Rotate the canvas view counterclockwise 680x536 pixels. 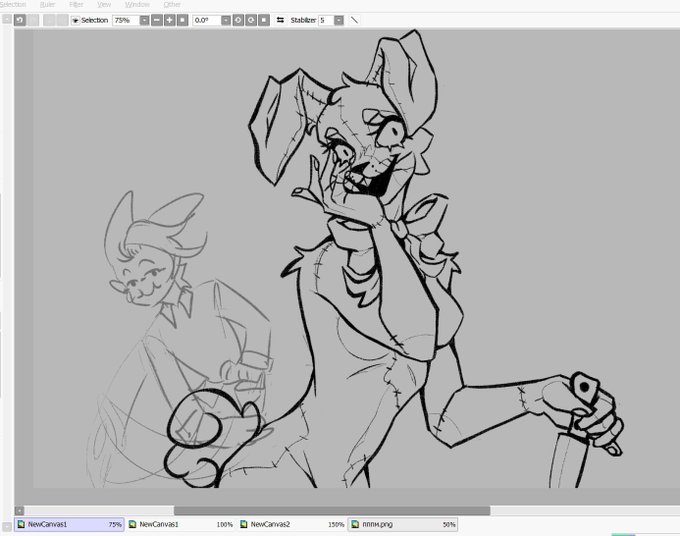[x=238, y=20]
